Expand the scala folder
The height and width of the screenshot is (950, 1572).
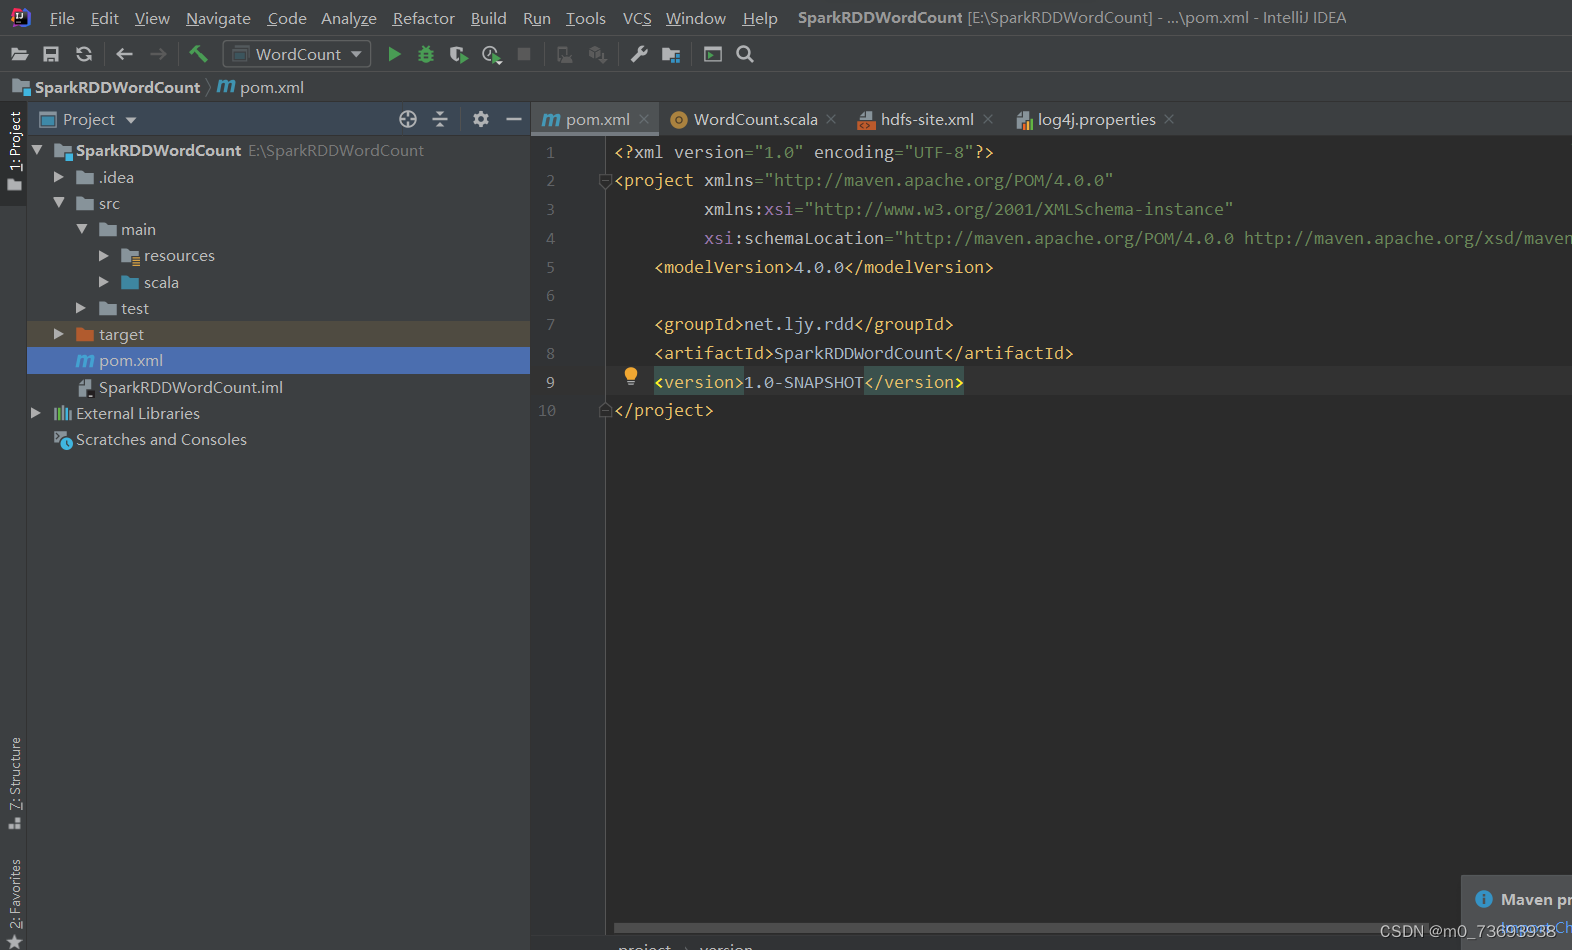104,282
